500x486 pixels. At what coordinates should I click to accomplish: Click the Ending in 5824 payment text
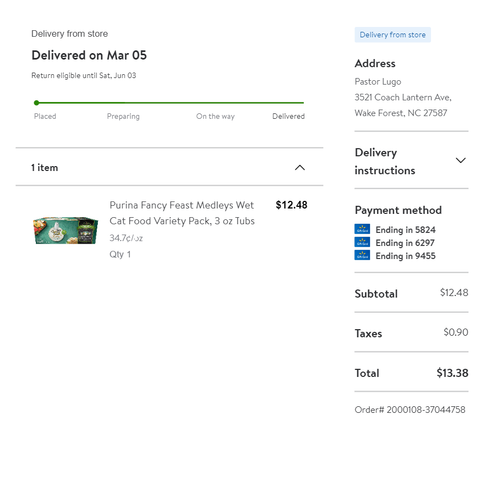click(x=405, y=230)
